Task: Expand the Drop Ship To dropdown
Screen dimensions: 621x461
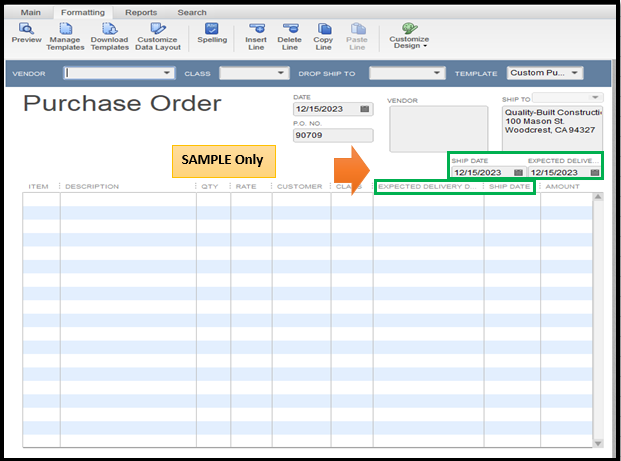Action: coord(436,73)
